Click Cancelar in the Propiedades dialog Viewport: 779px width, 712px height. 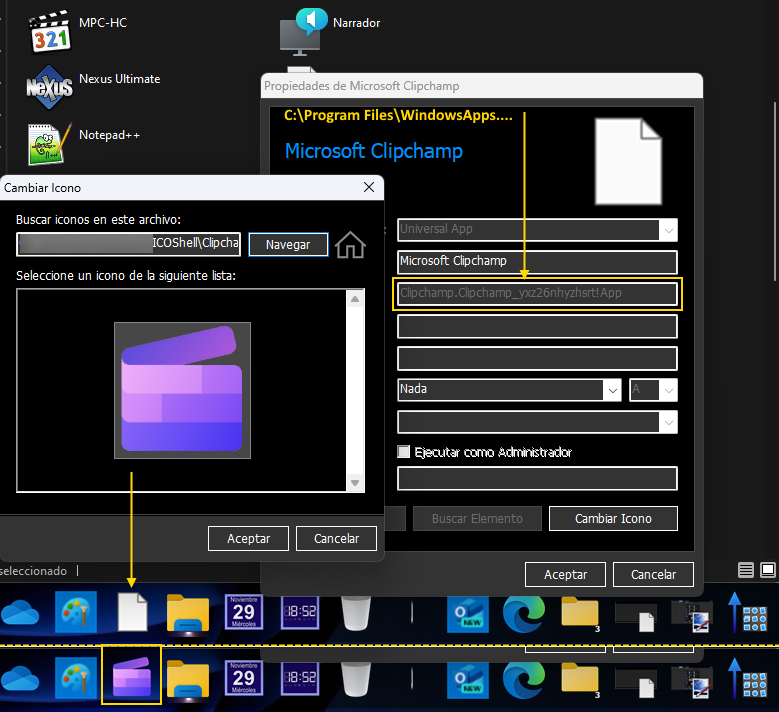tap(653, 574)
